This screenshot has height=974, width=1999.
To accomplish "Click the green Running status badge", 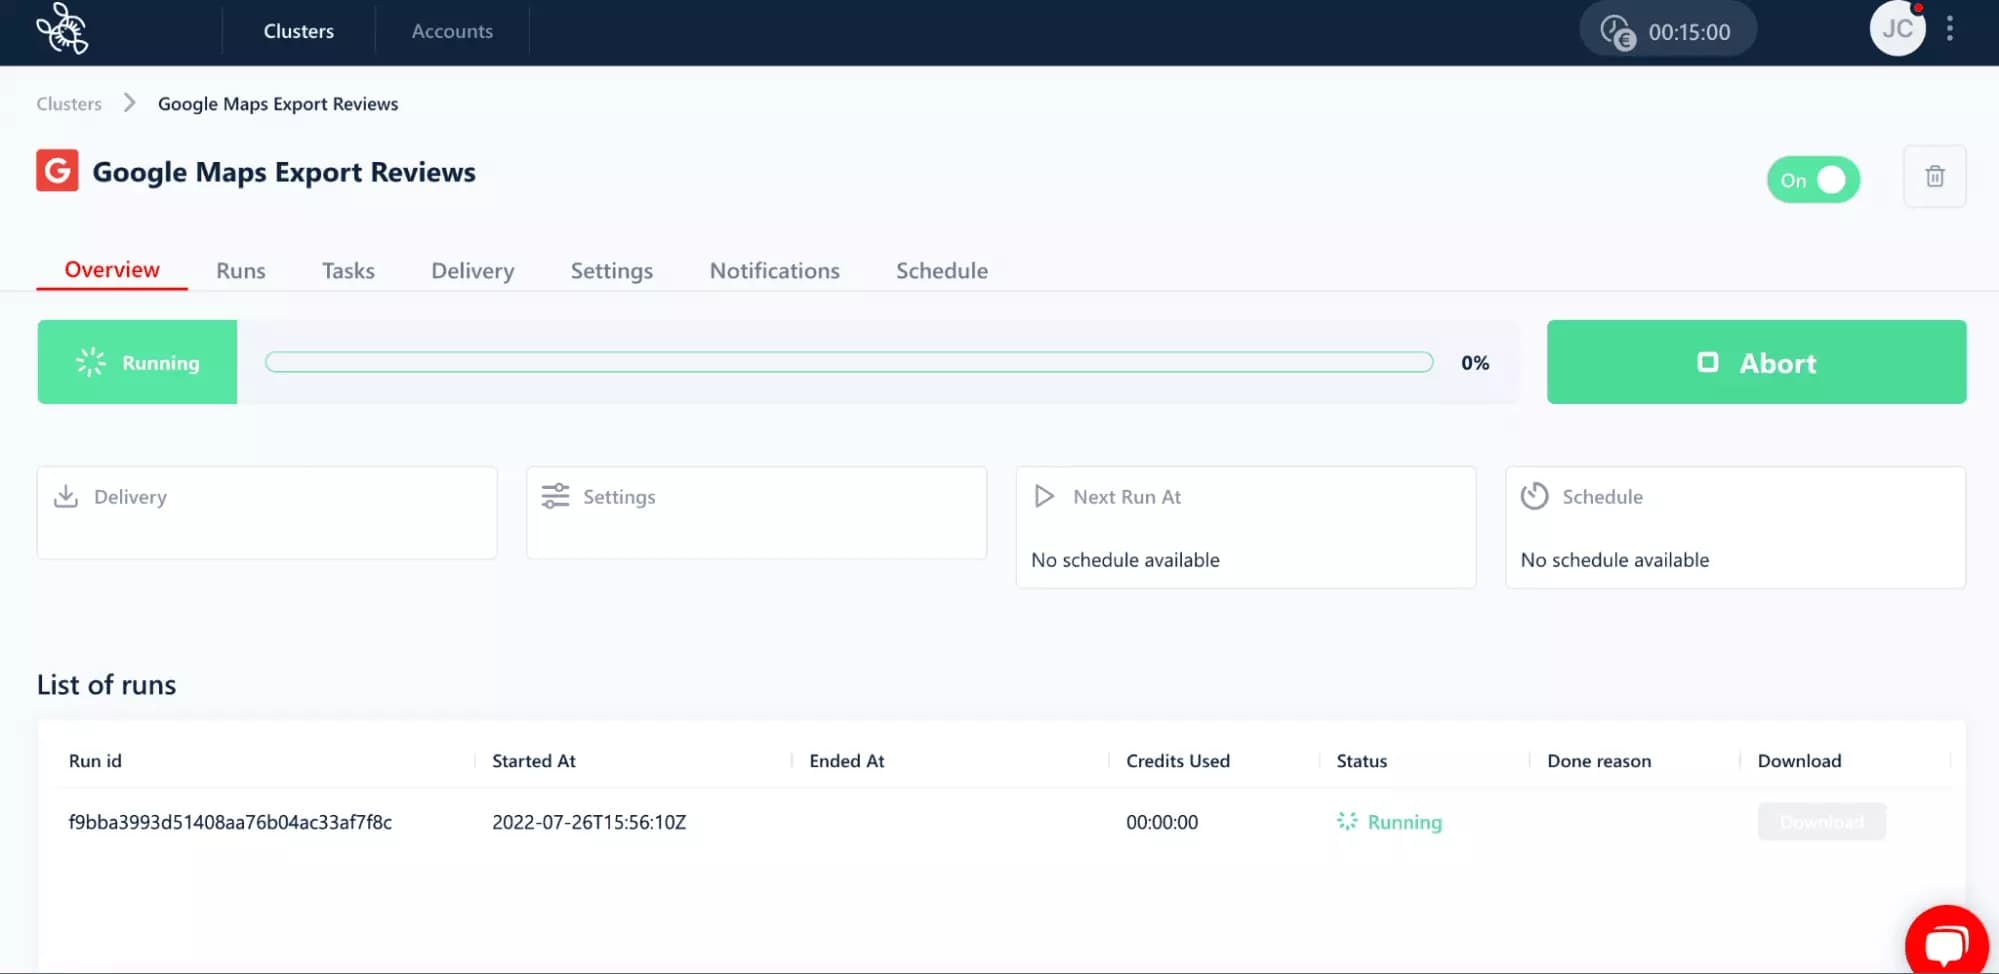I will pyautogui.click(x=137, y=362).
